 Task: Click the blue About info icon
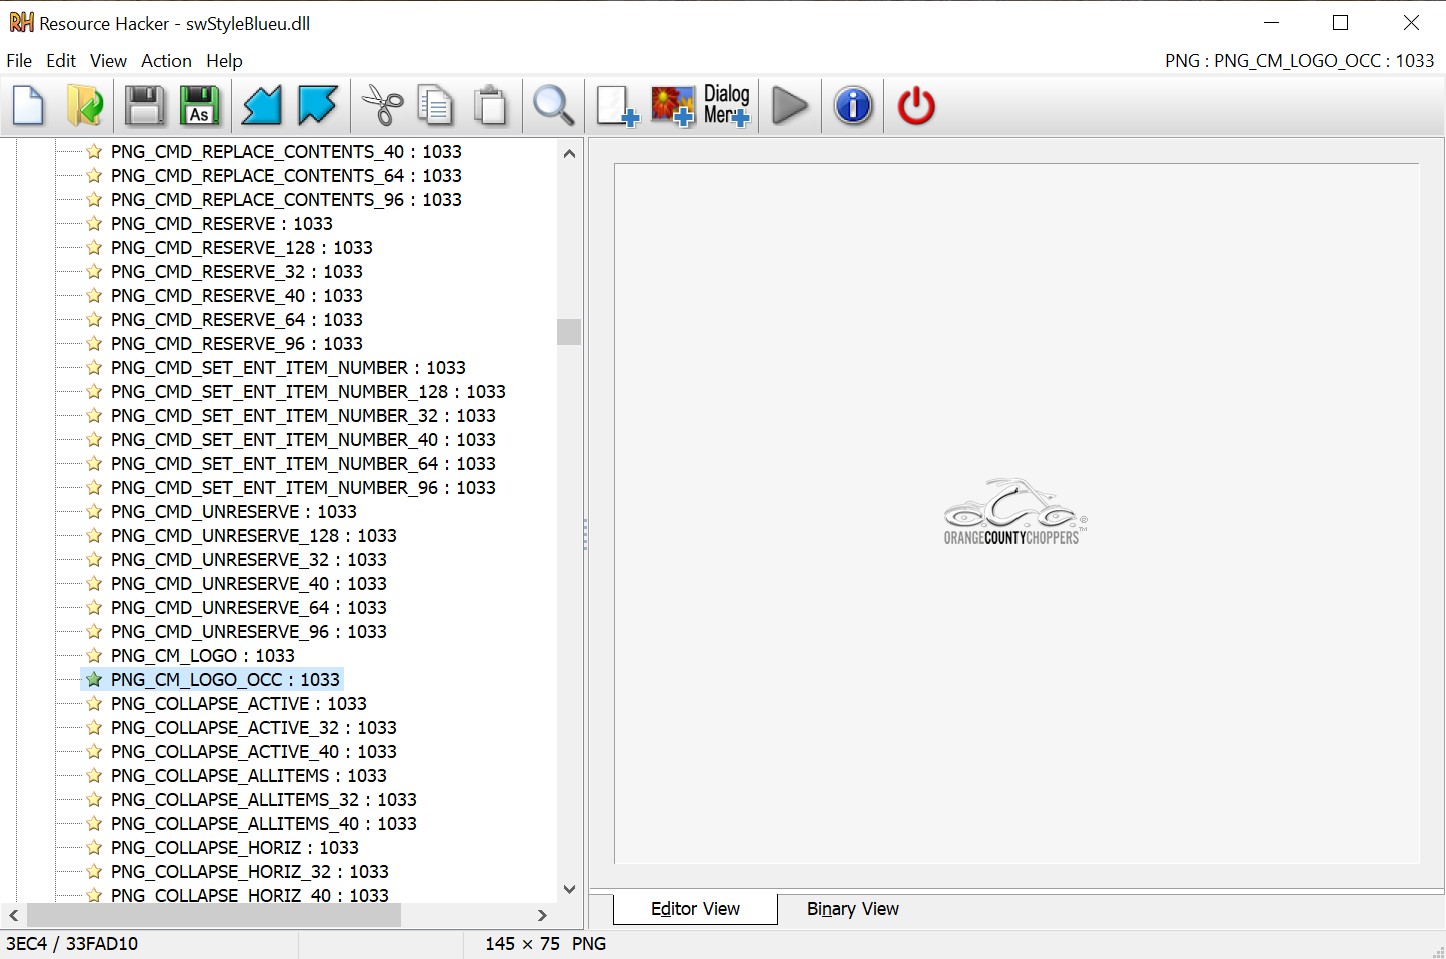click(853, 105)
